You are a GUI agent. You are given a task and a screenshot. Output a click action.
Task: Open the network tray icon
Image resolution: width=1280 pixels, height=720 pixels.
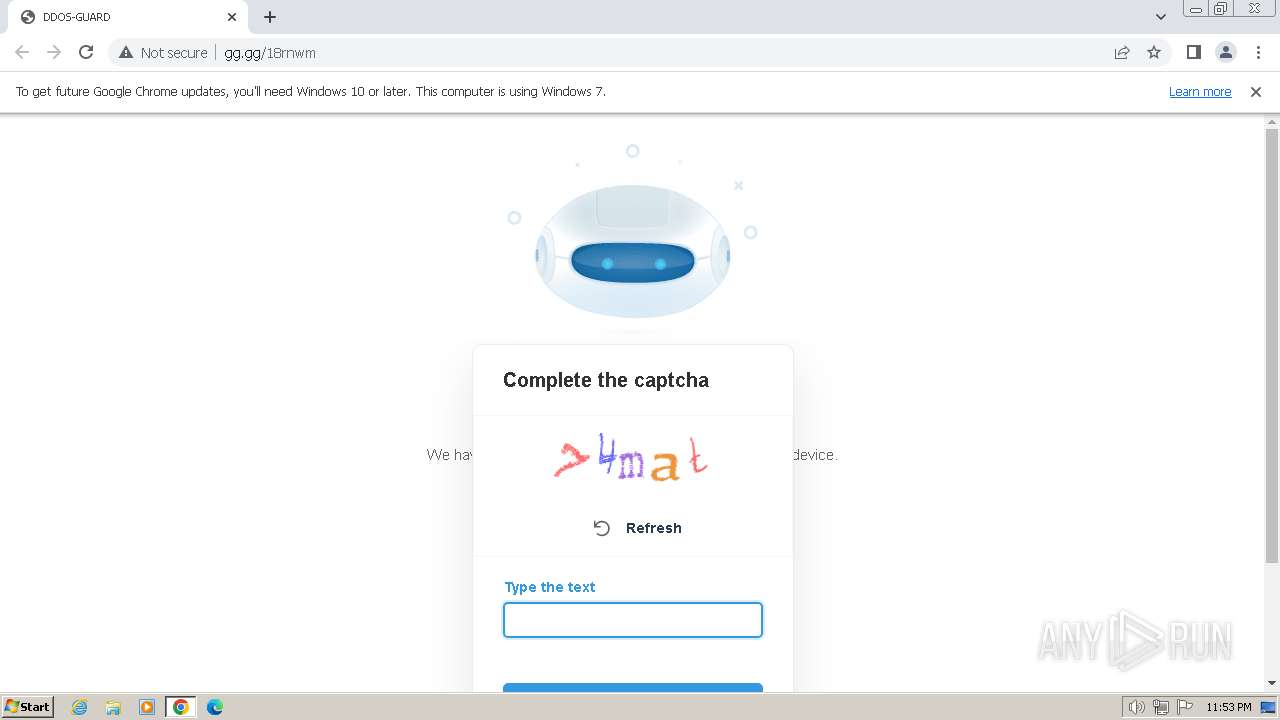(1161, 707)
